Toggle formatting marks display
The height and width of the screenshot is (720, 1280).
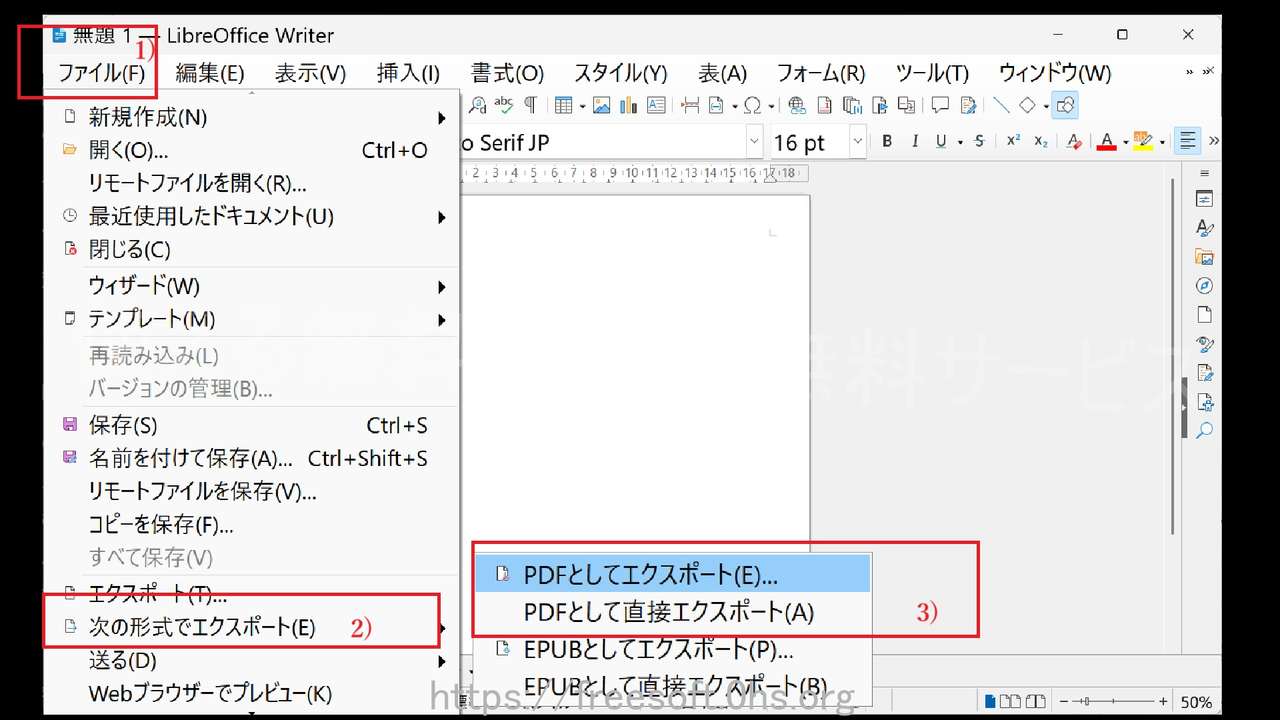530,105
